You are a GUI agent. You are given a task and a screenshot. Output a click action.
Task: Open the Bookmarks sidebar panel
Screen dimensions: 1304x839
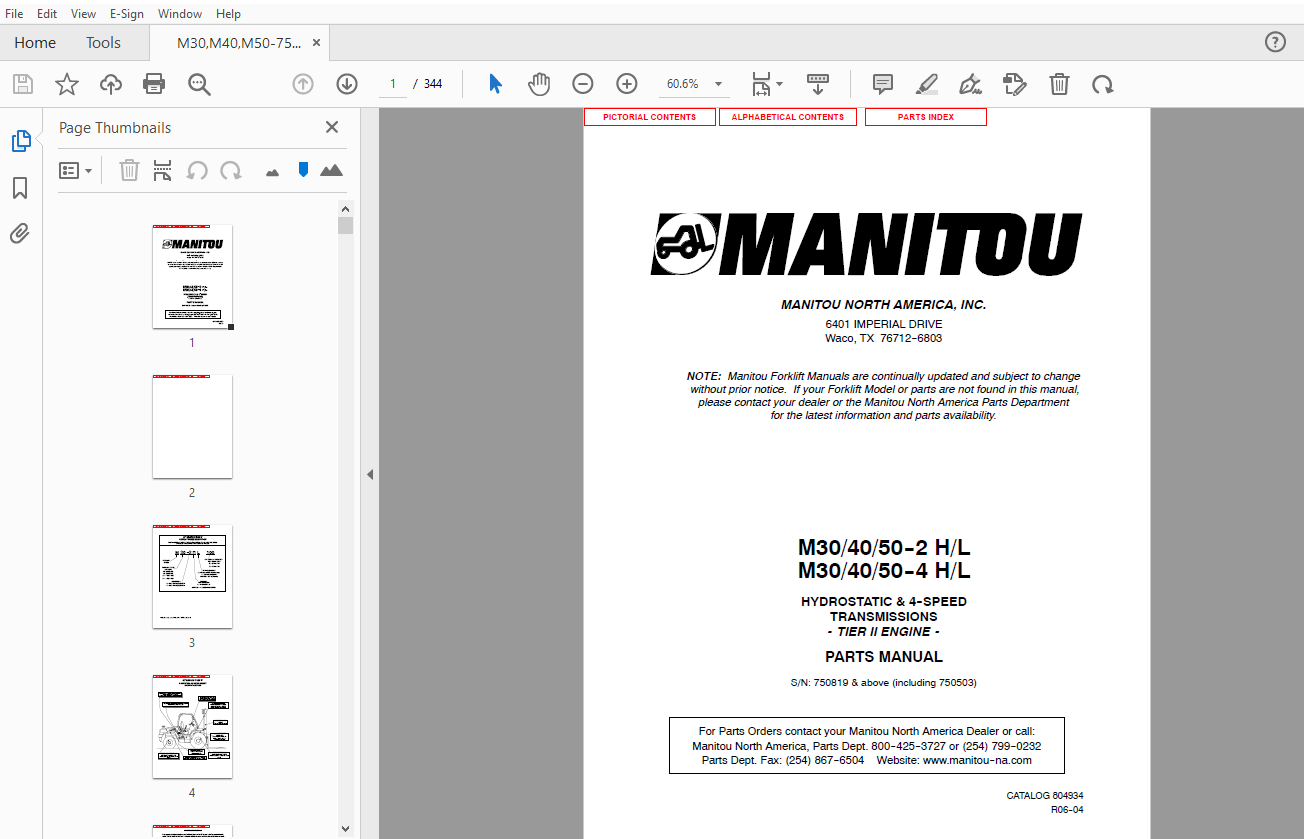click(20, 188)
